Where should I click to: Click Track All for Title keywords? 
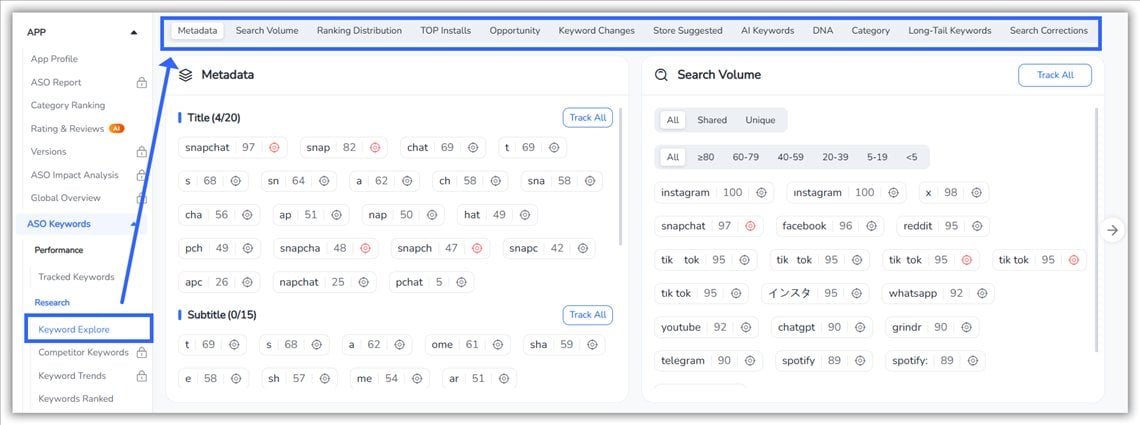(587, 117)
